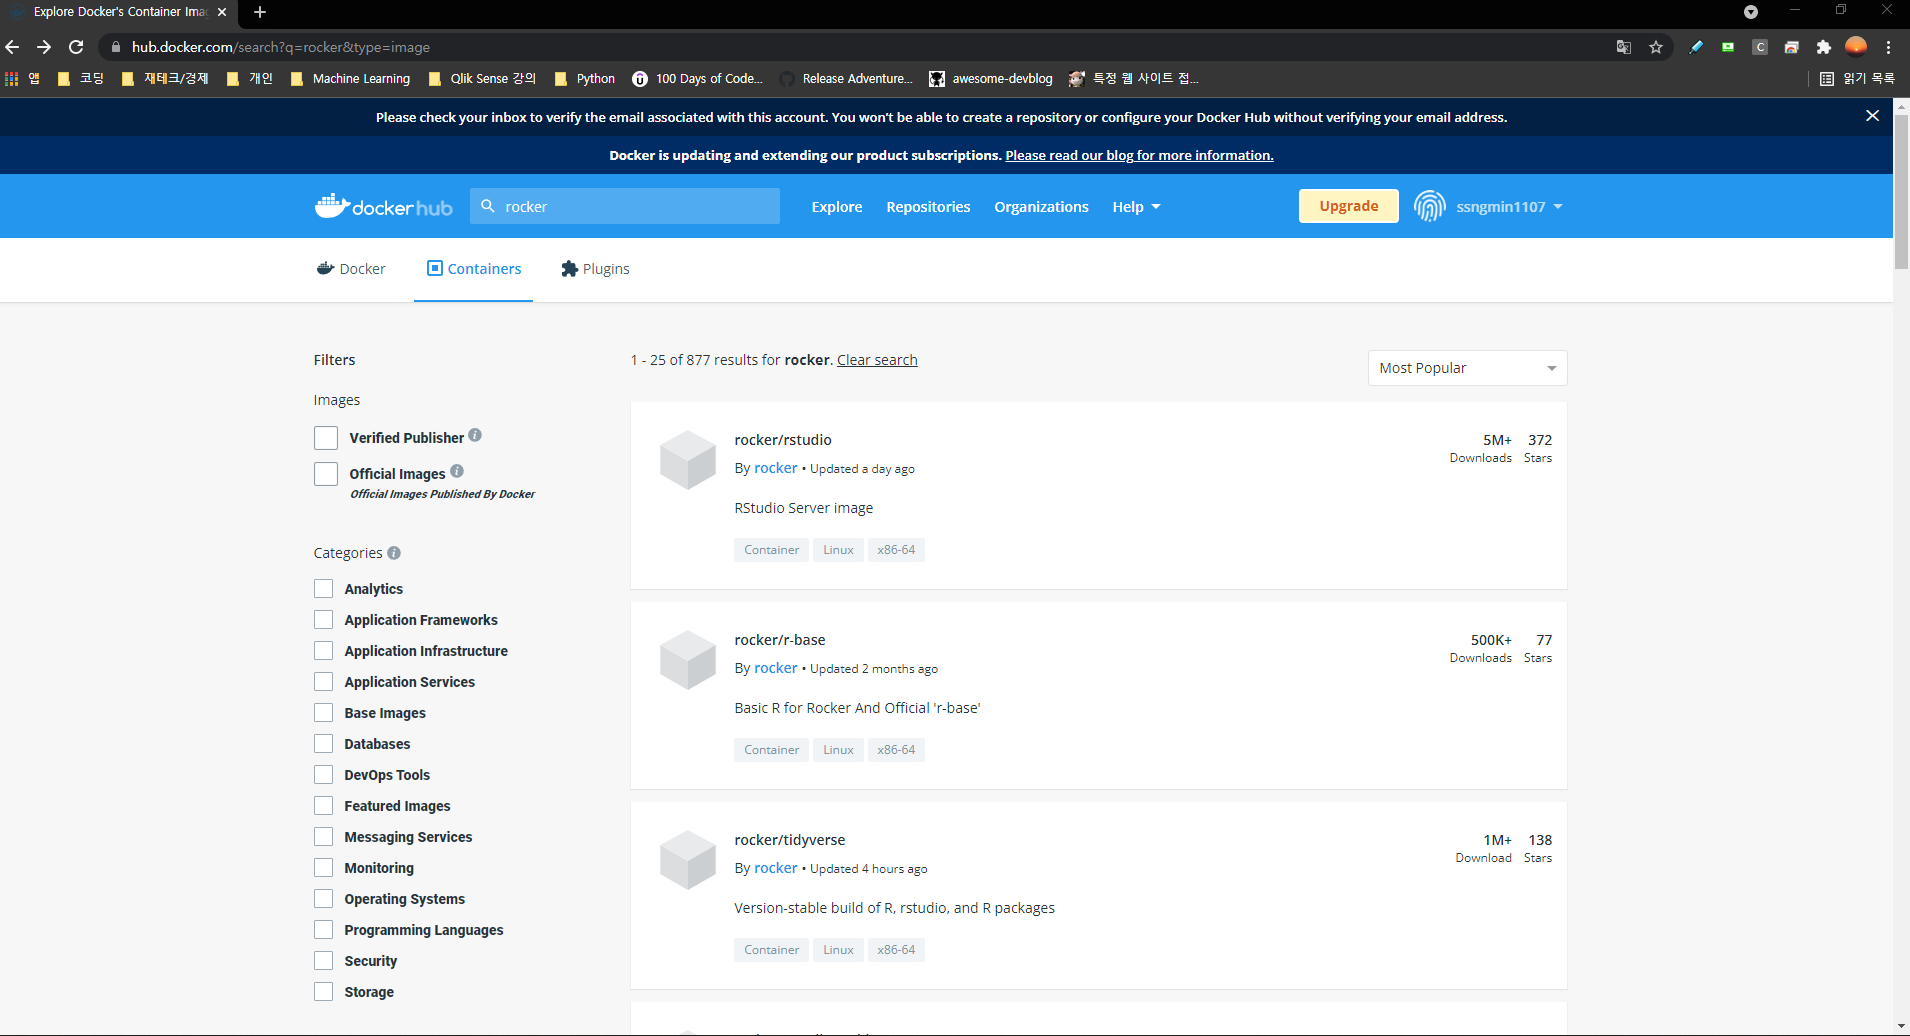Toggle the Base Images category
1910x1036 pixels.
click(323, 713)
